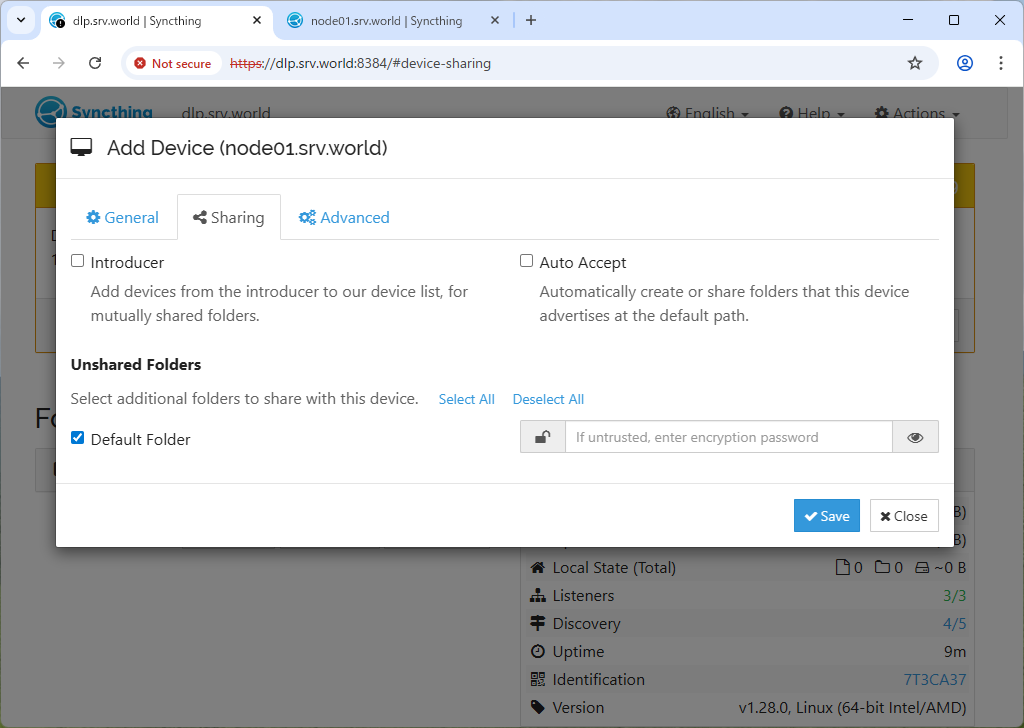Close the dlp.srv.world Syncthing tab
1024x728 pixels.
tap(257, 21)
